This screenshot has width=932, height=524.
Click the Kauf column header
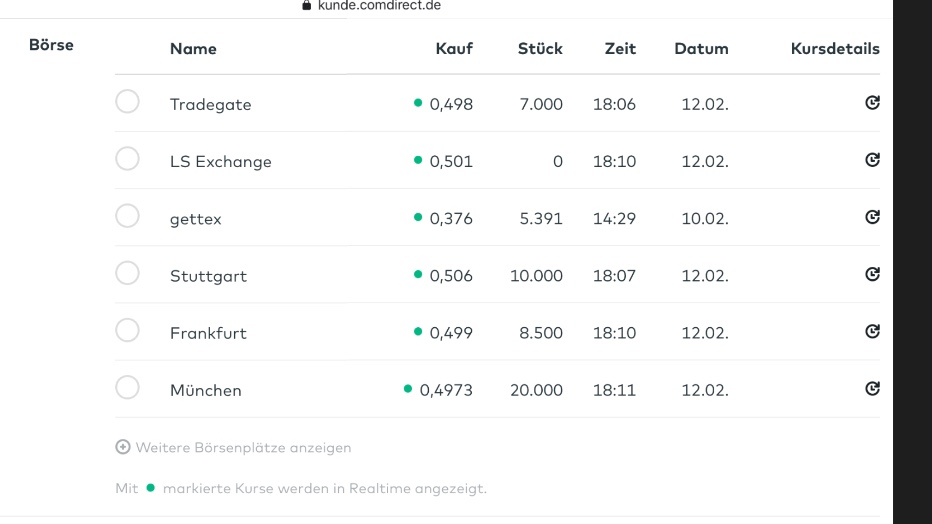pos(454,48)
